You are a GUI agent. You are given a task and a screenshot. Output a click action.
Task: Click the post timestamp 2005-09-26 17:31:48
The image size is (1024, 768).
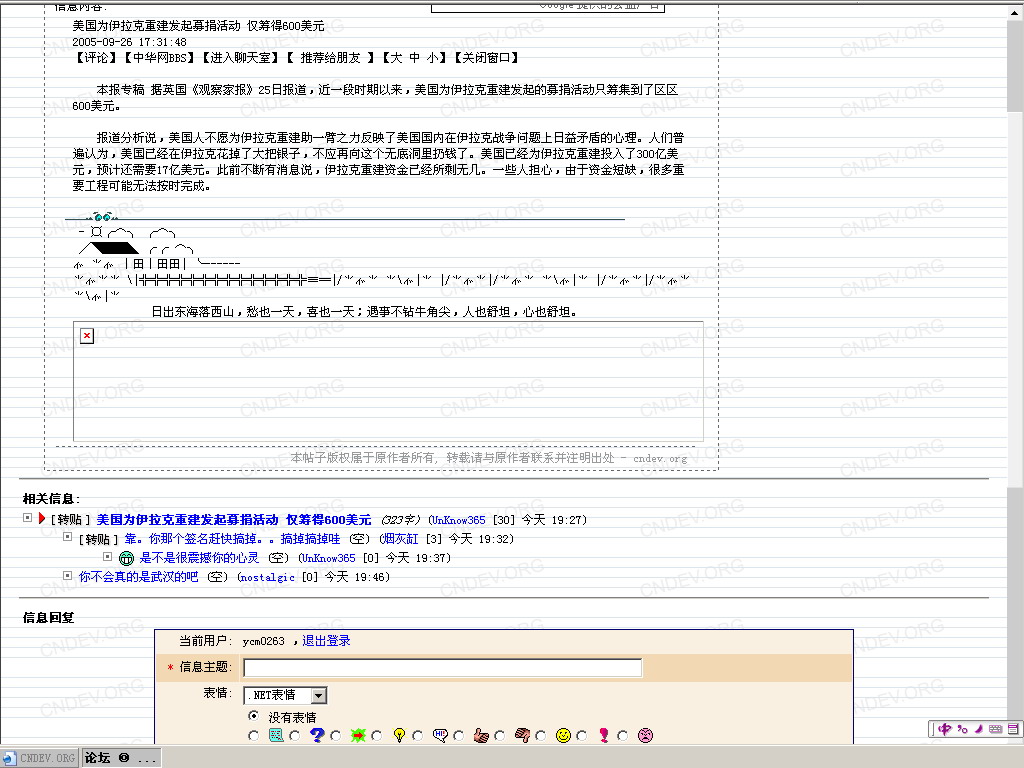(x=129, y=42)
